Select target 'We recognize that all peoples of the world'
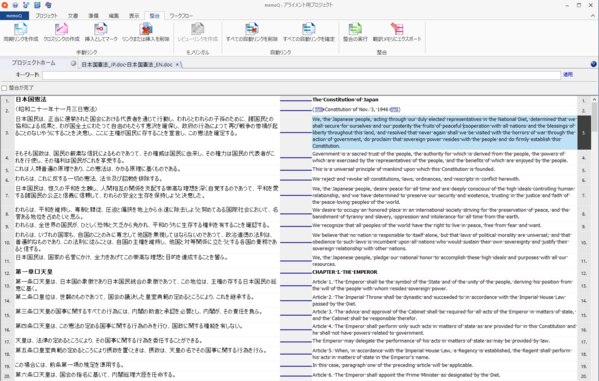The image size is (599, 381). pos(427,225)
